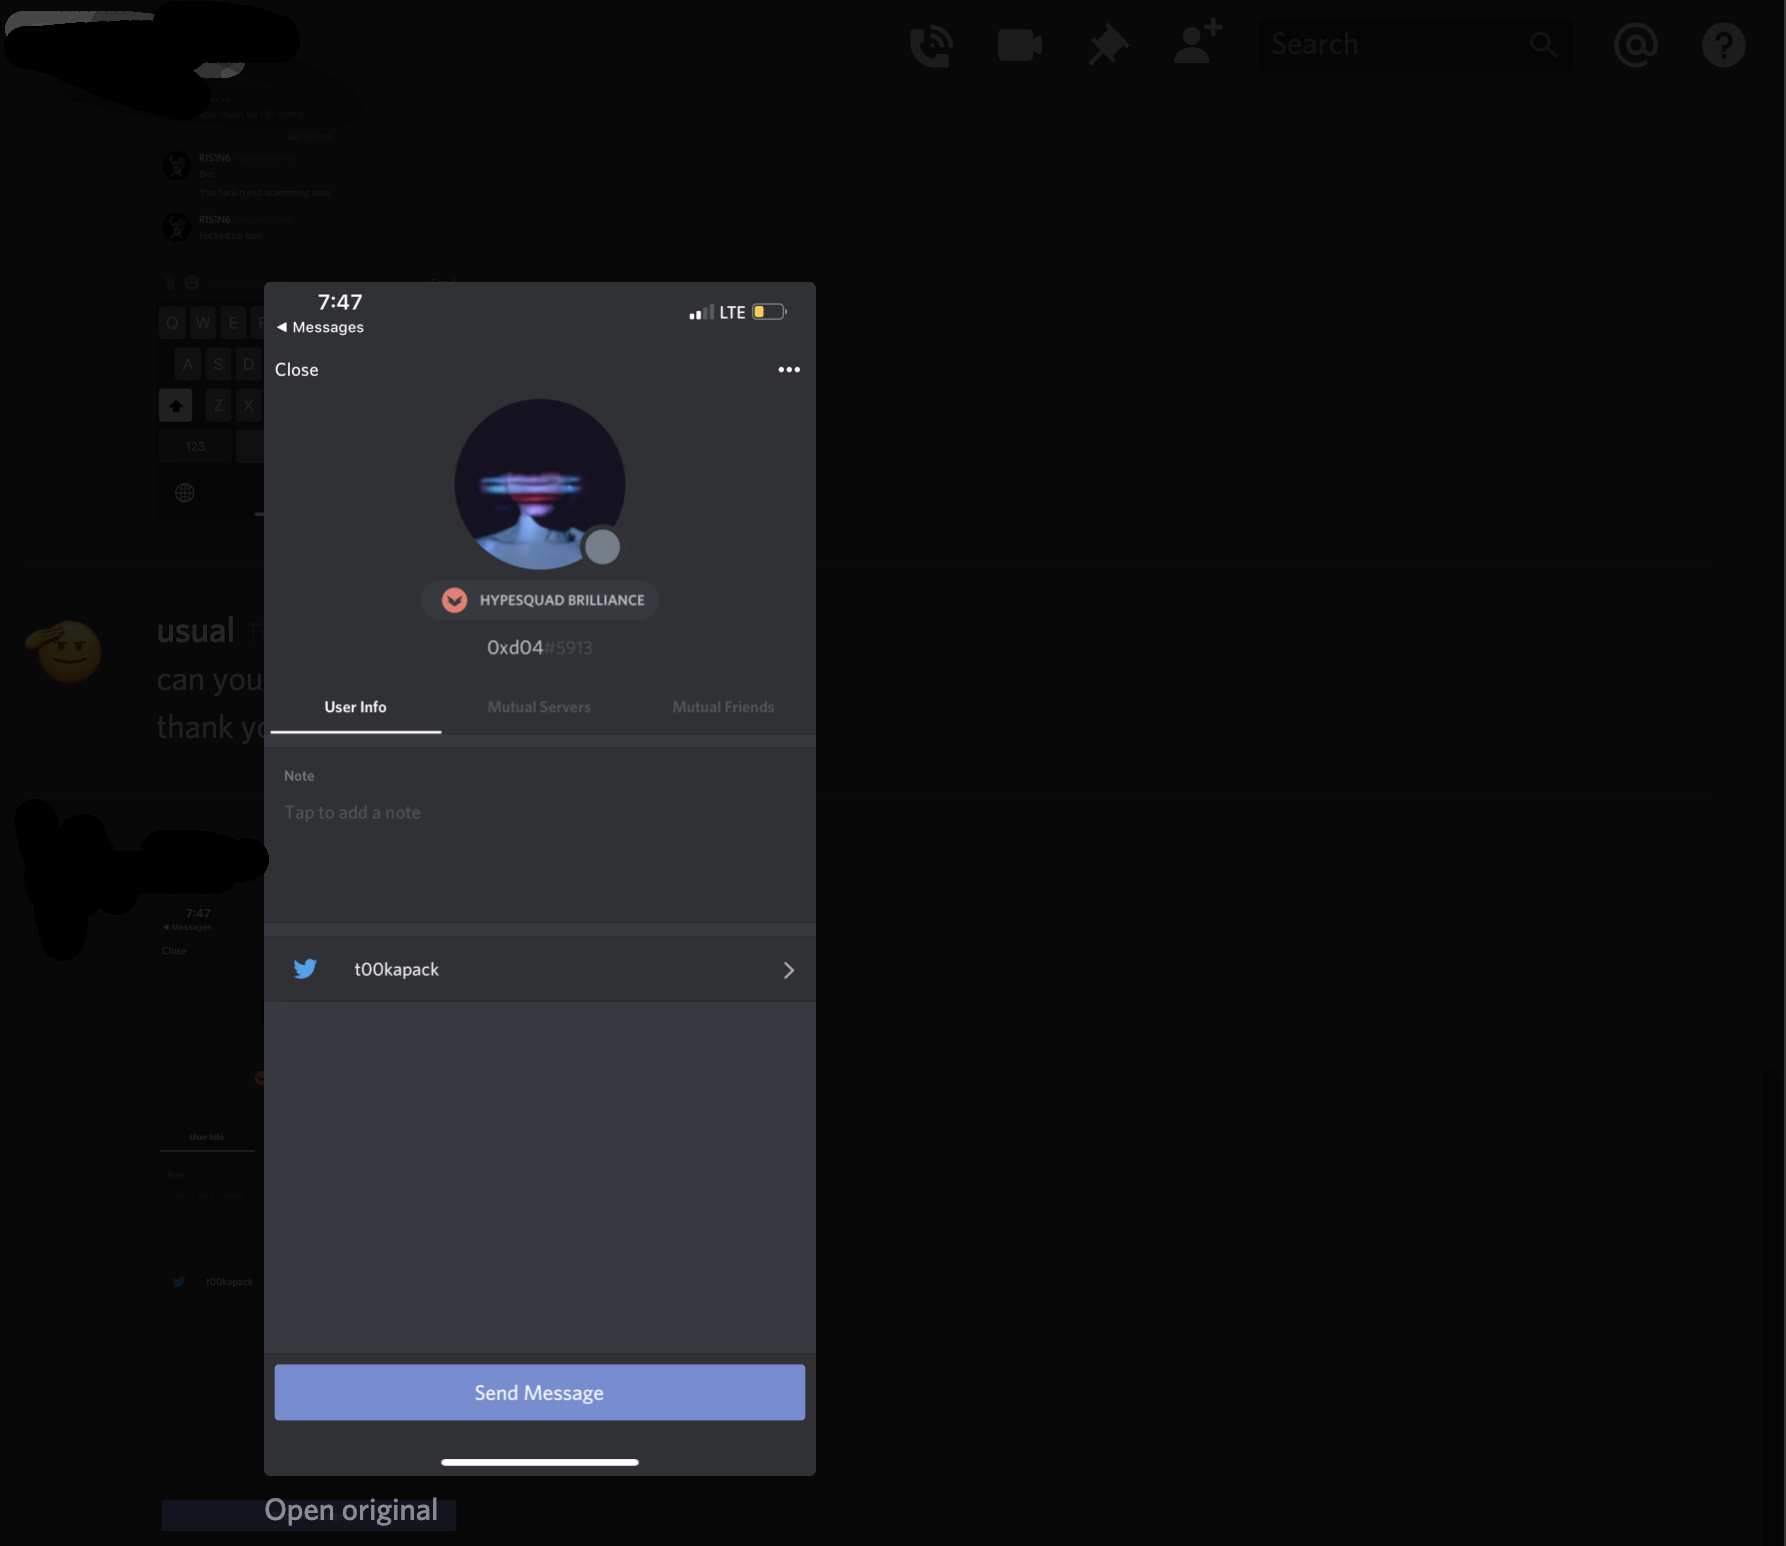Screen dimensions: 1786x1546
Task: Open pinned messages via the pin icon
Action: (1108, 45)
